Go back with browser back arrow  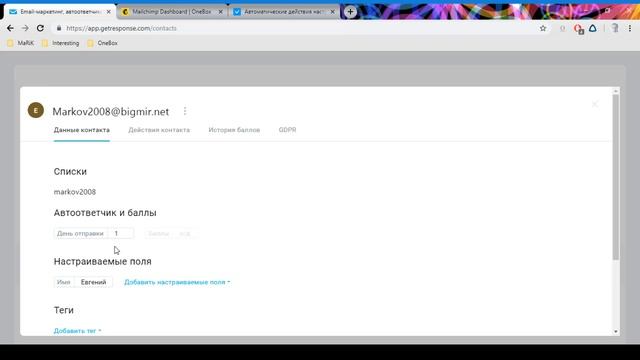click(x=10, y=28)
